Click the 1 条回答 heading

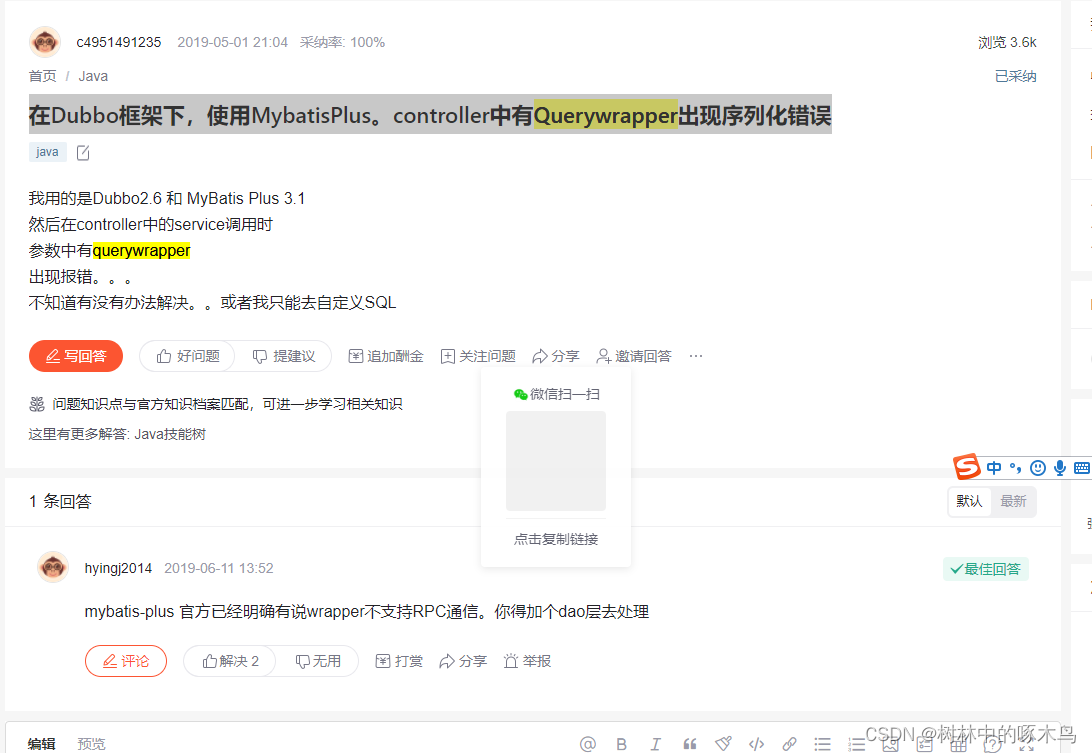61,502
